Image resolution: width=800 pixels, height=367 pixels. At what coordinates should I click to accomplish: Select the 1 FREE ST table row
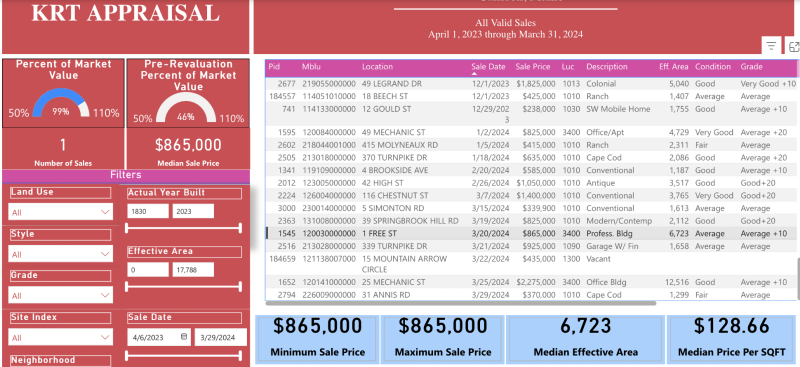point(531,233)
